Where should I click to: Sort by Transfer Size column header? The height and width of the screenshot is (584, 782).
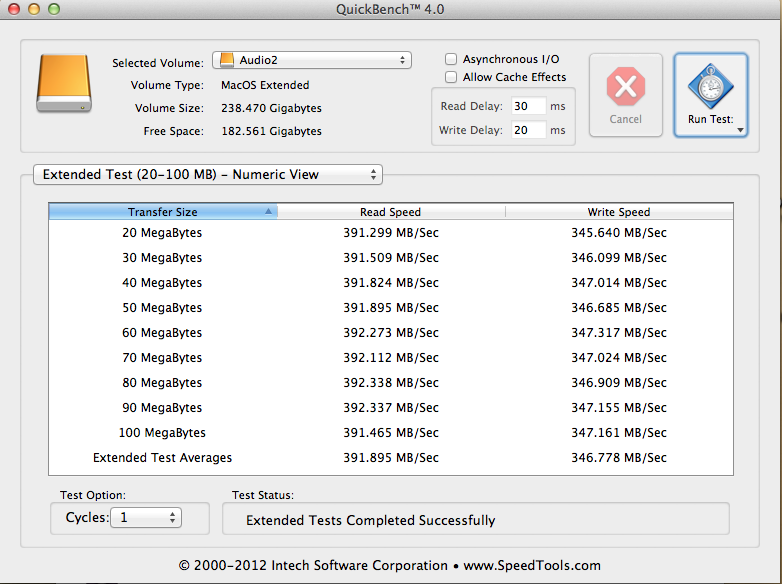pyautogui.click(x=163, y=212)
